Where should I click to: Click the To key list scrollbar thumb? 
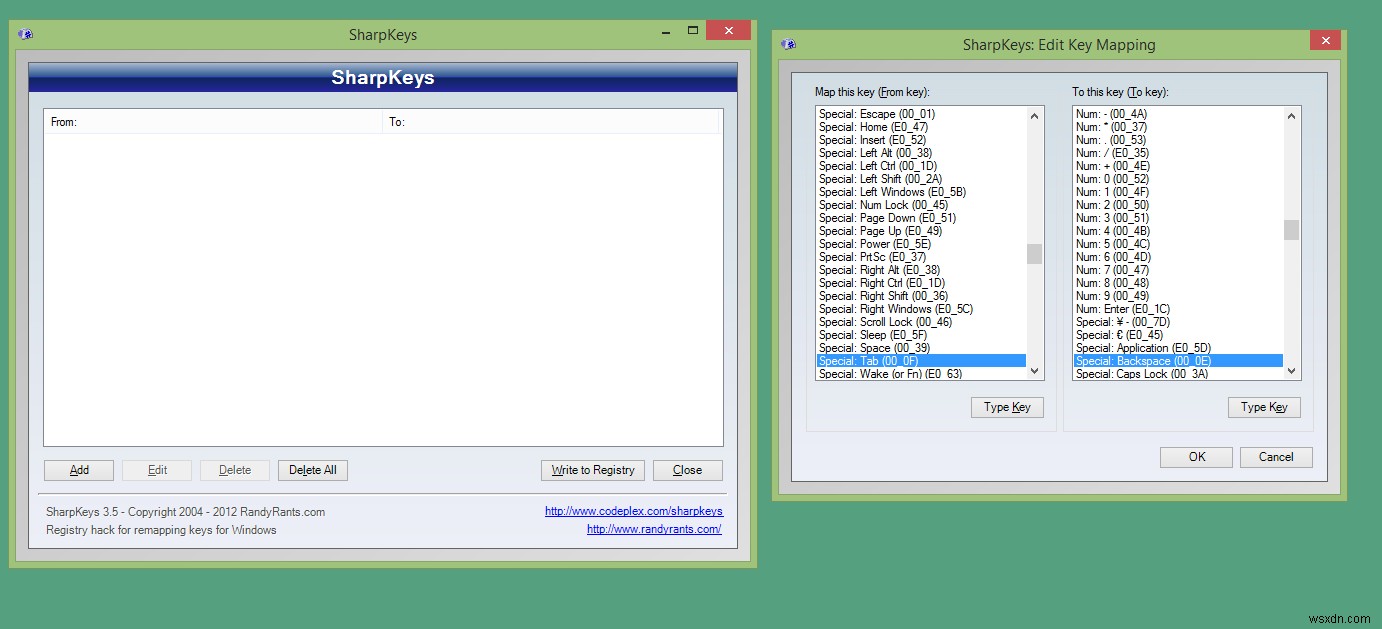click(x=1291, y=230)
